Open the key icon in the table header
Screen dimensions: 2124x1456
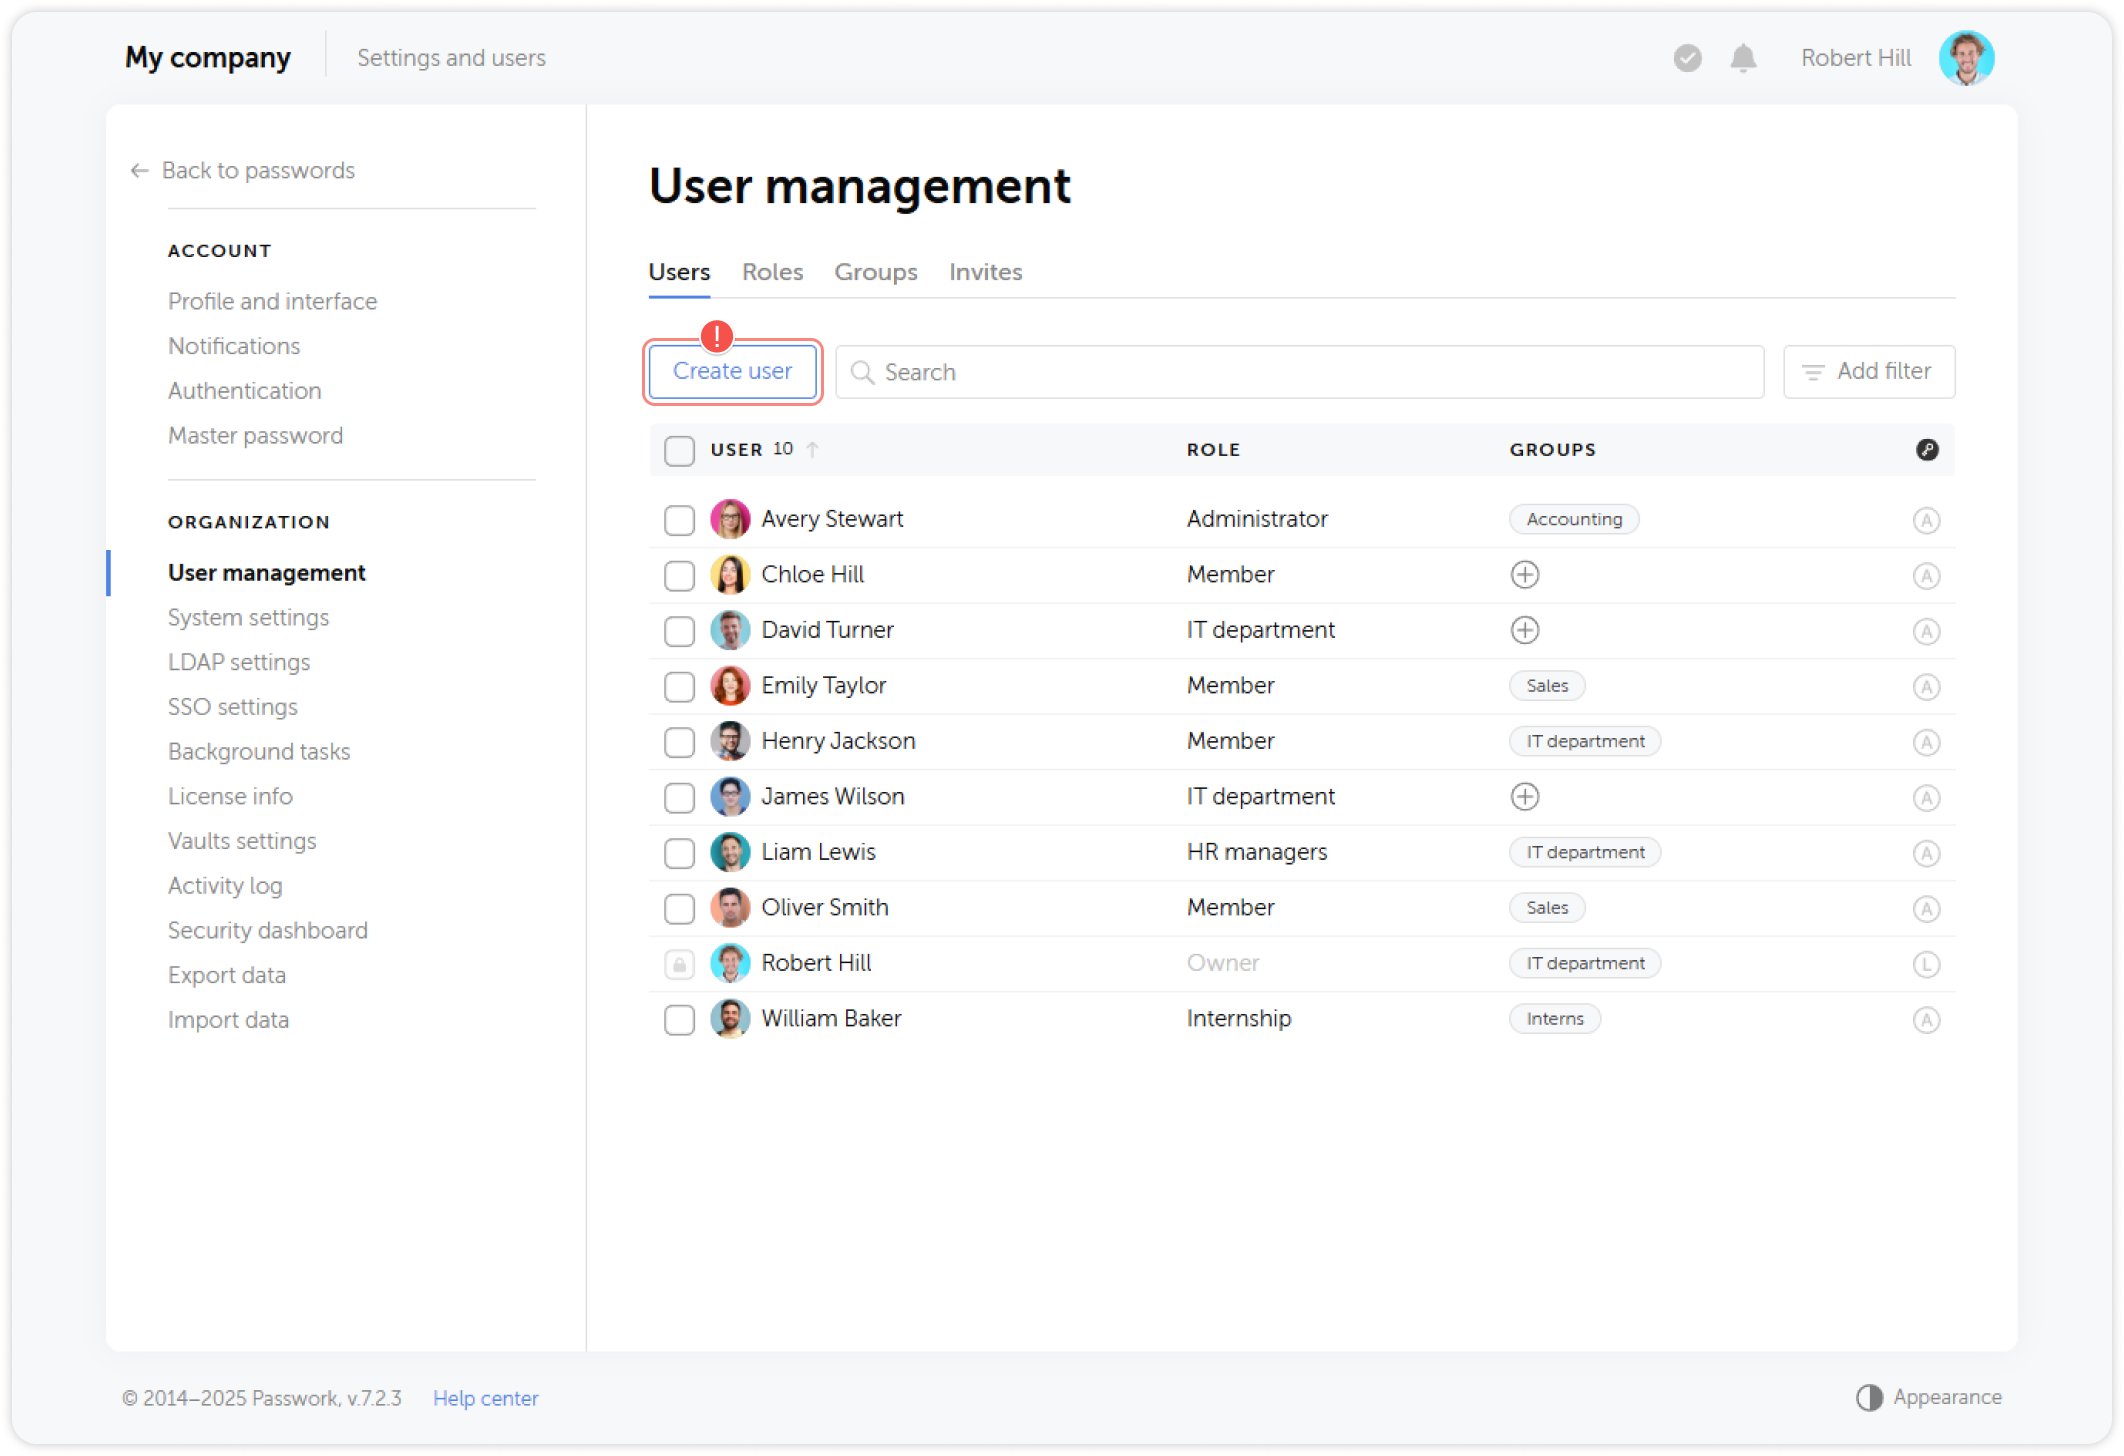1927,450
